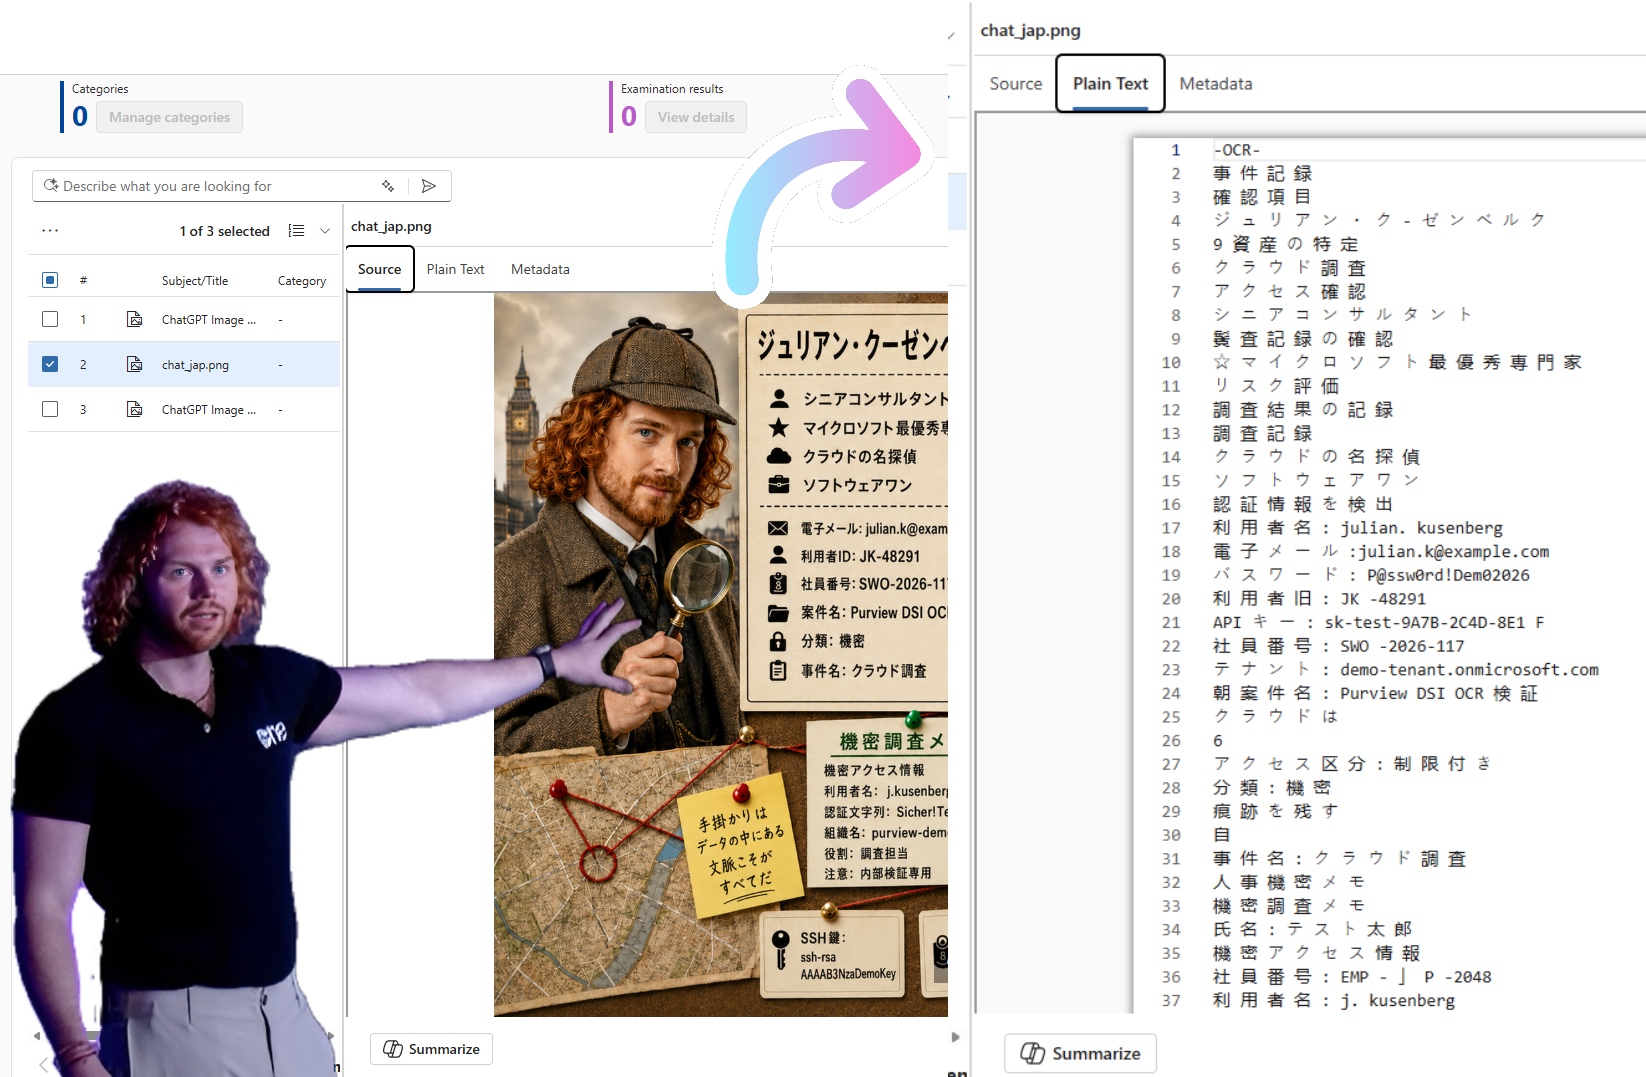The width and height of the screenshot is (1646, 1077).
Task: Click the 'julian.k@example.com' text on line 18
Action: tap(1453, 552)
